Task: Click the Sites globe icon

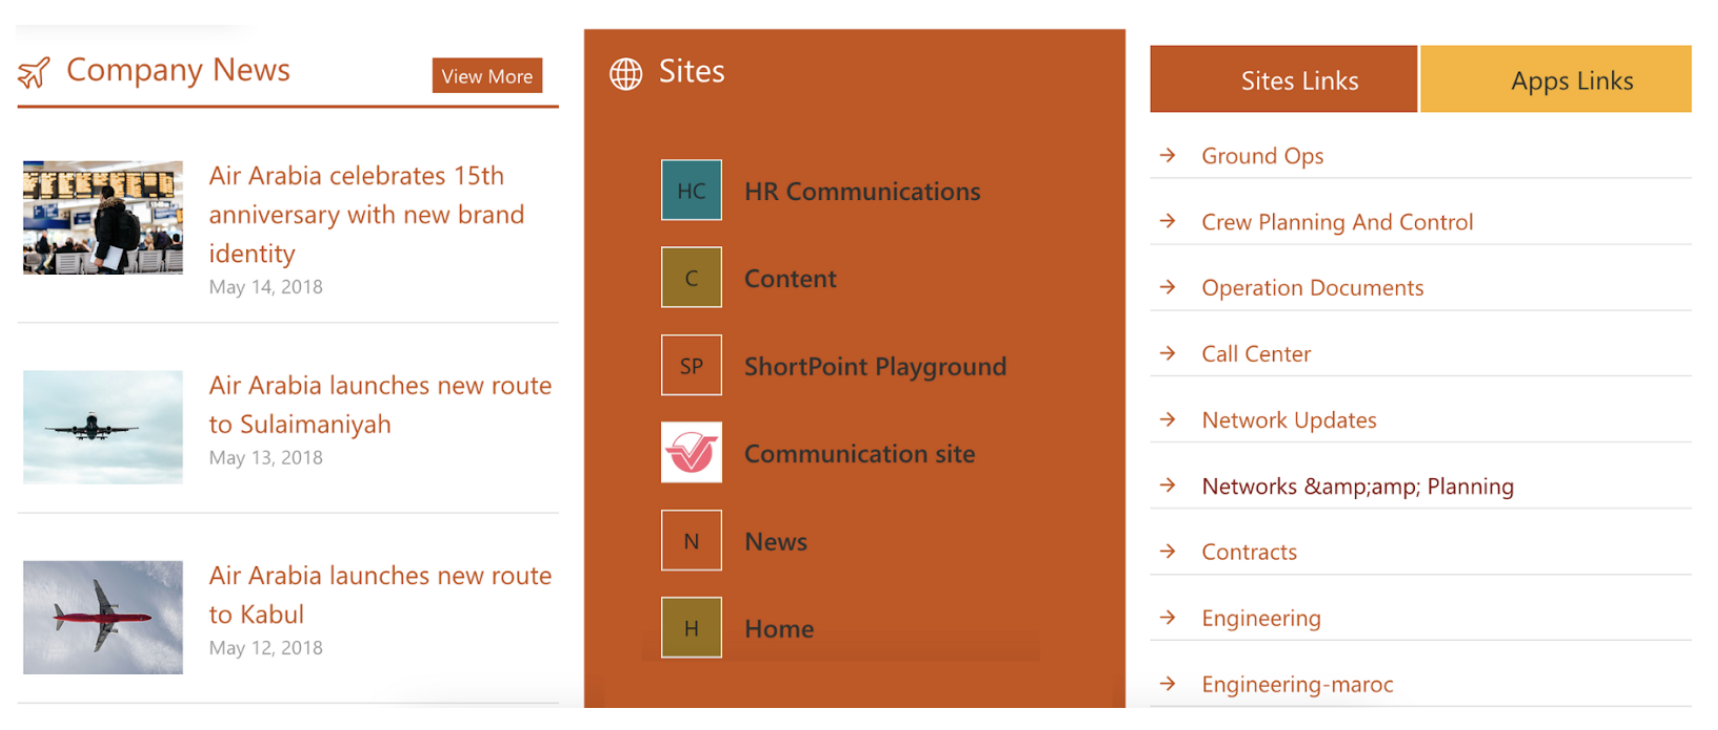Action: coord(626,73)
